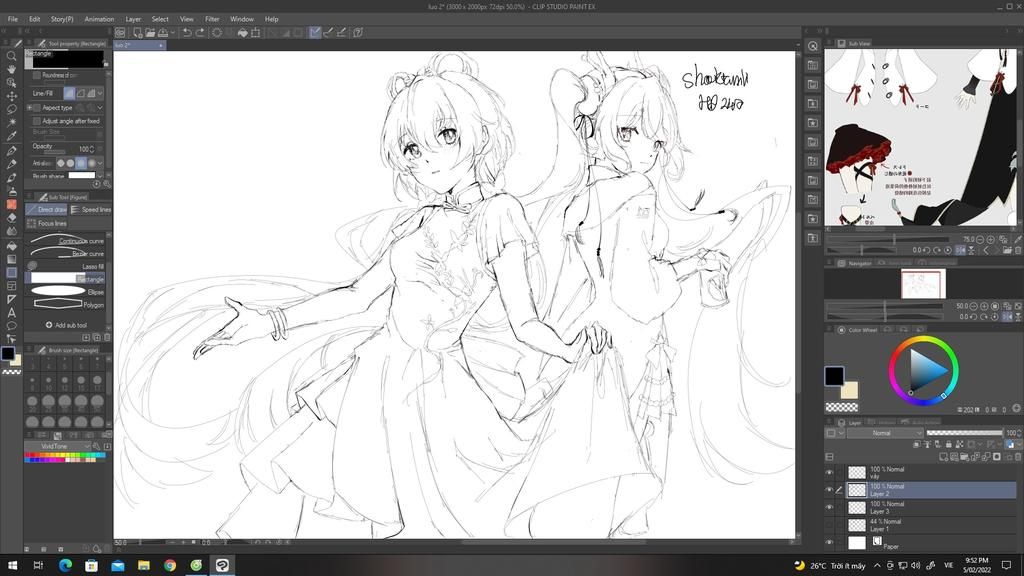Viewport: 1024px width, 576px height.
Task: Select Layer 3 row in Layer palette
Action: point(931,507)
